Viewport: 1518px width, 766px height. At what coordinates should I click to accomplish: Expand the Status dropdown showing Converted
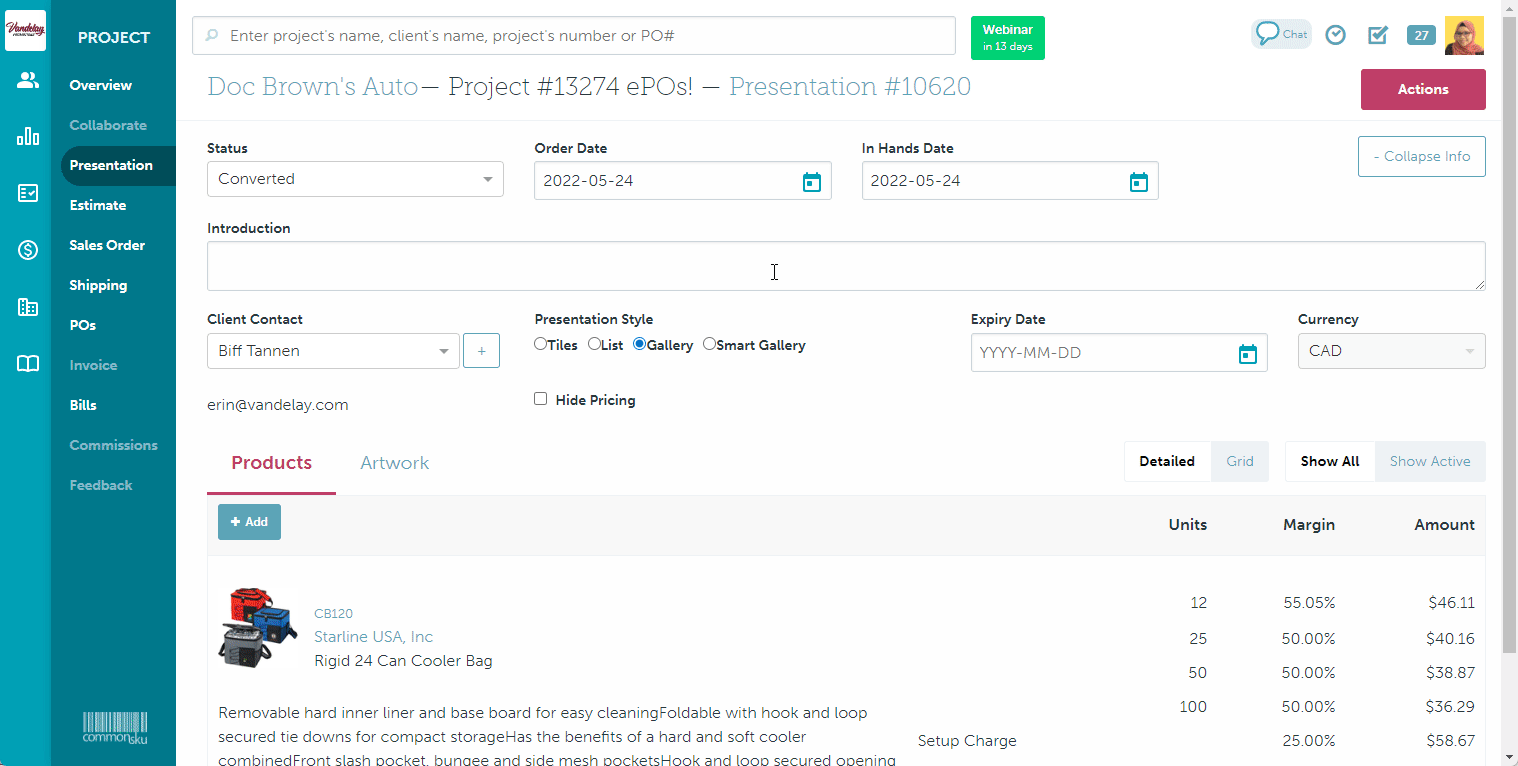click(355, 180)
